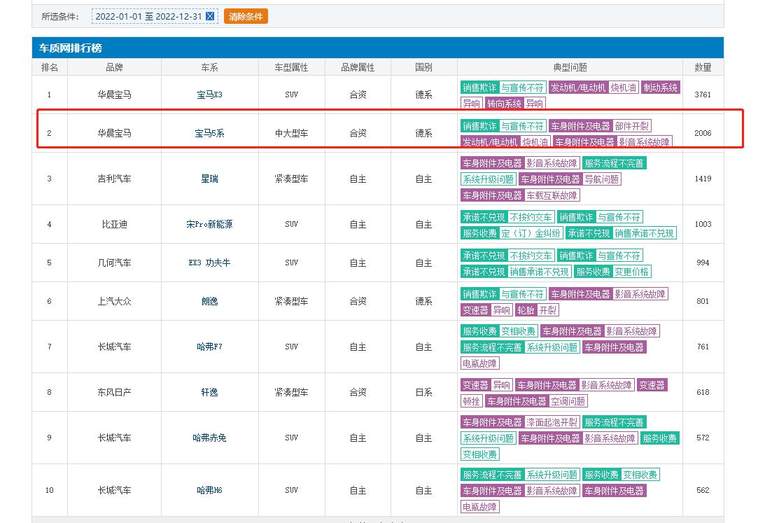Select the 车载互联故障 tag in the 星瑞 row
Viewport: 772px width, 523px height.
coord(552,196)
